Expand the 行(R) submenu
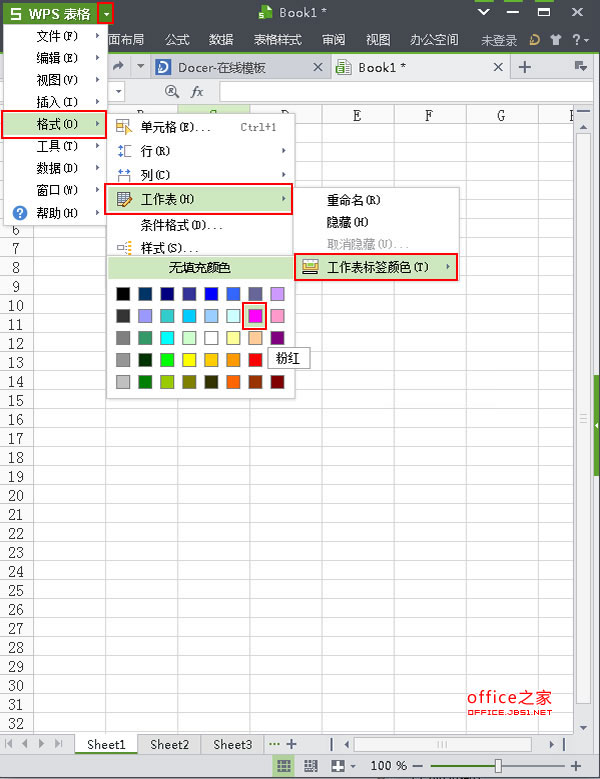This screenshot has height=779, width=600. tap(200, 151)
